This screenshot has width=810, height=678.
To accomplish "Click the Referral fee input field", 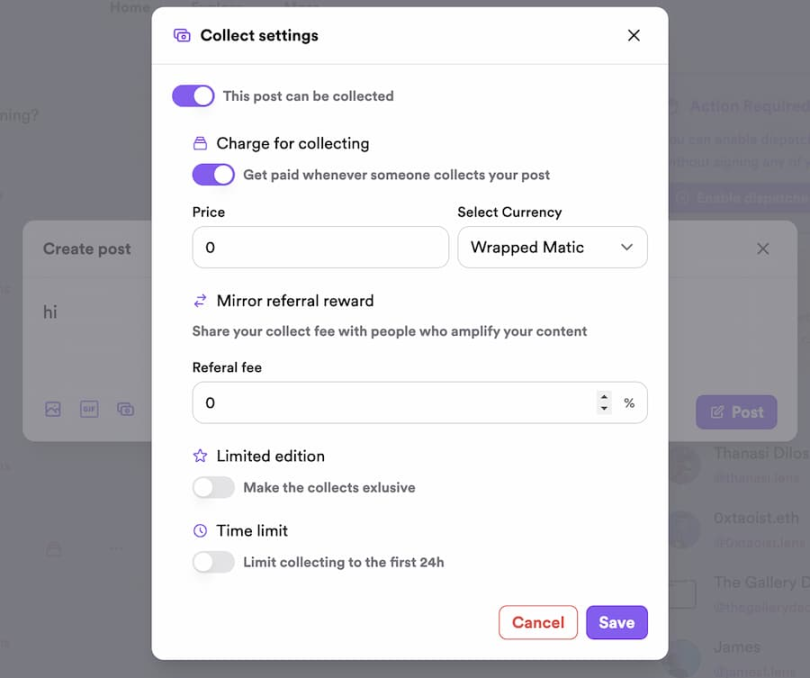I will pos(395,403).
